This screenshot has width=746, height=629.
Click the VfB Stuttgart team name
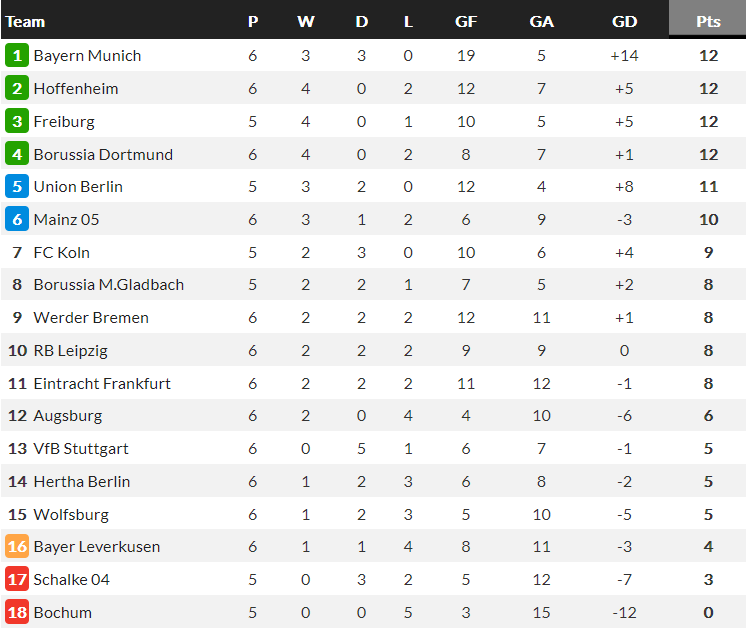click(x=81, y=449)
